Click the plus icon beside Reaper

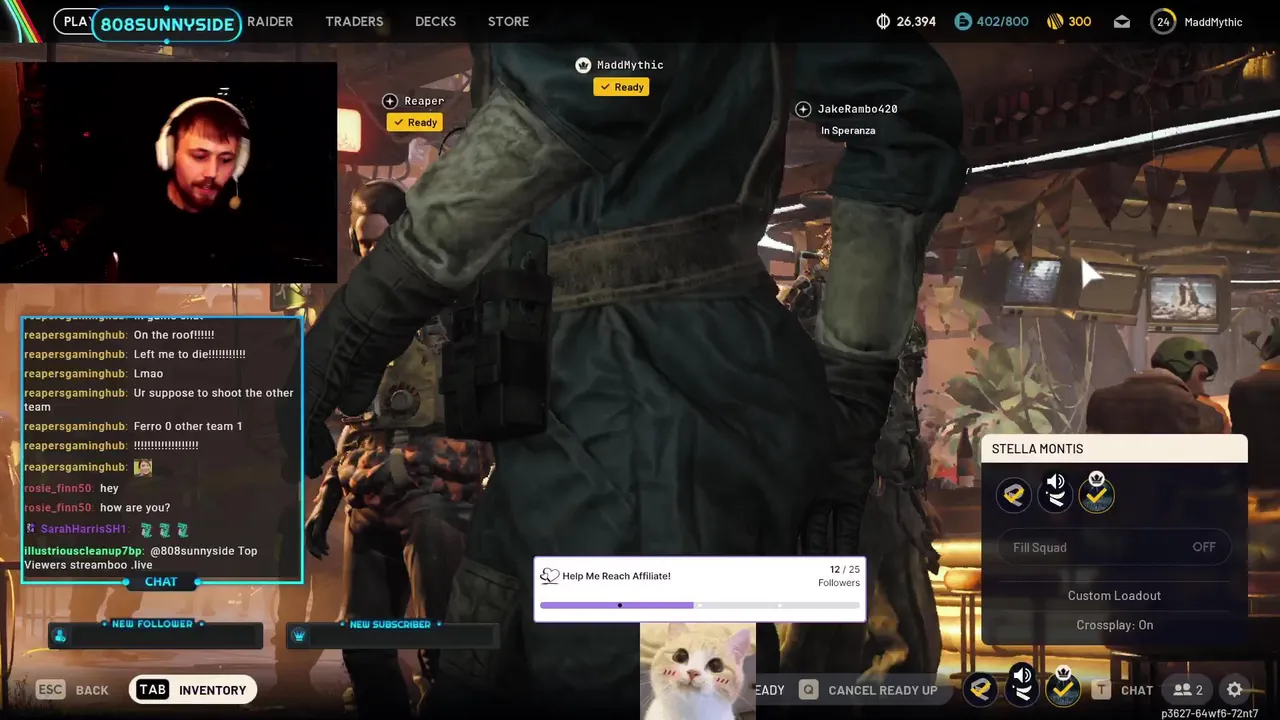pos(390,101)
